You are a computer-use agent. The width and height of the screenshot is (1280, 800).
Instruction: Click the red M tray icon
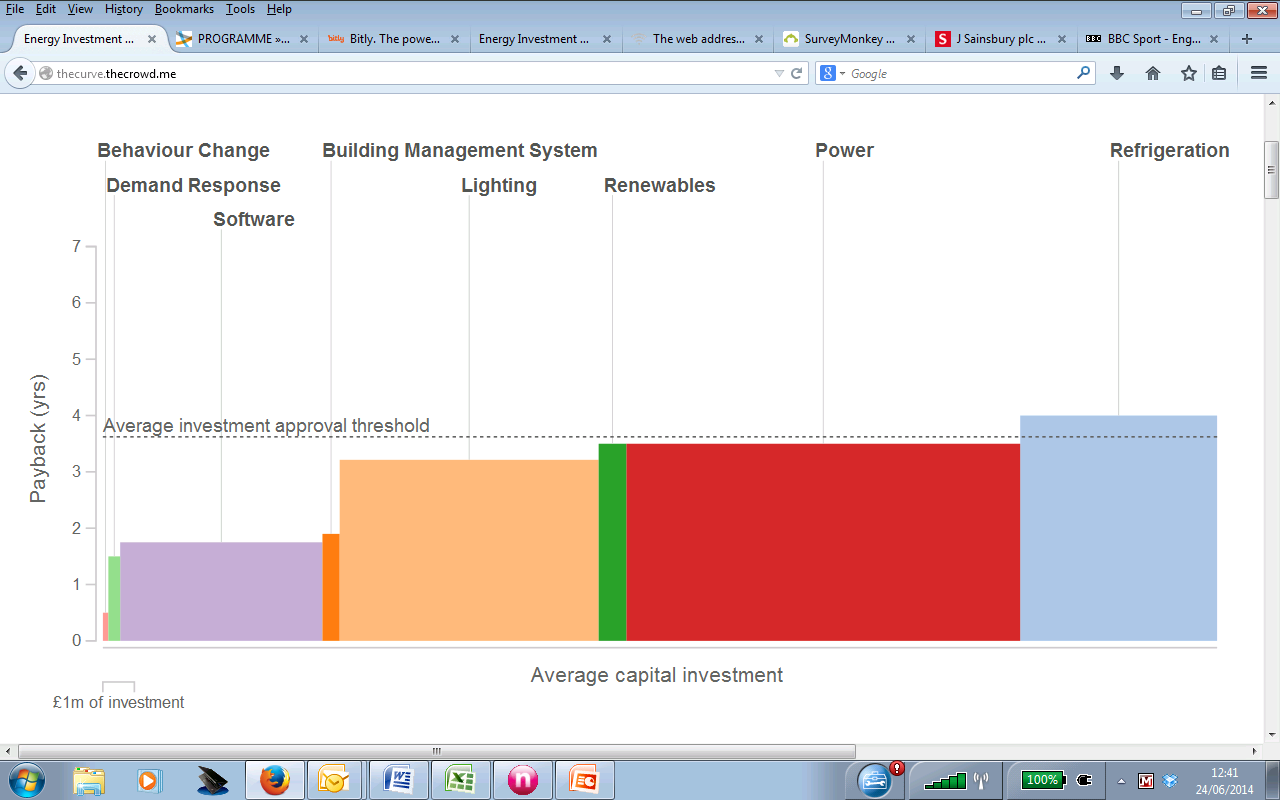click(1146, 780)
